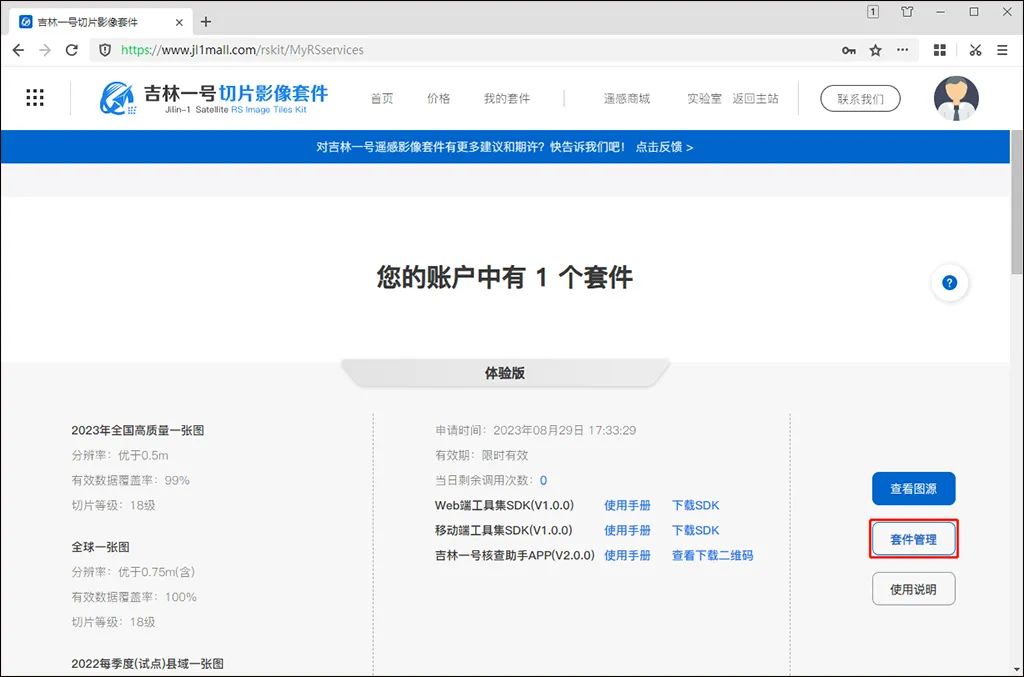Open 遥感商城 navigation item
The width and height of the screenshot is (1024, 677).
[627, 99]
